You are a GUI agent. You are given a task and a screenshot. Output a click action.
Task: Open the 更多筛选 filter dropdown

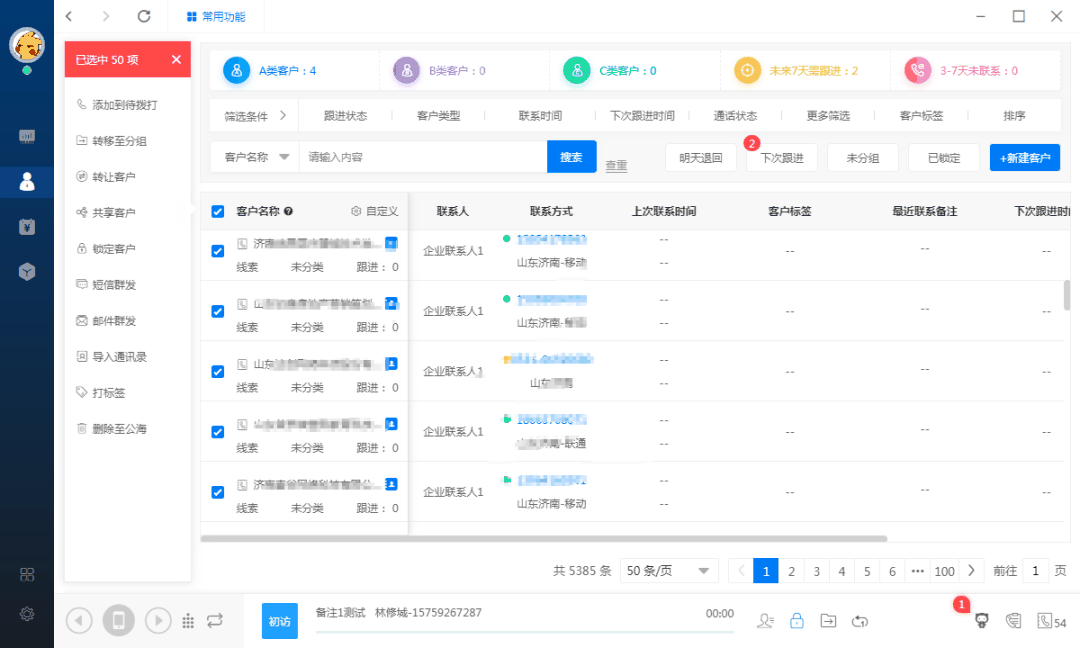(x=828, y=116)
